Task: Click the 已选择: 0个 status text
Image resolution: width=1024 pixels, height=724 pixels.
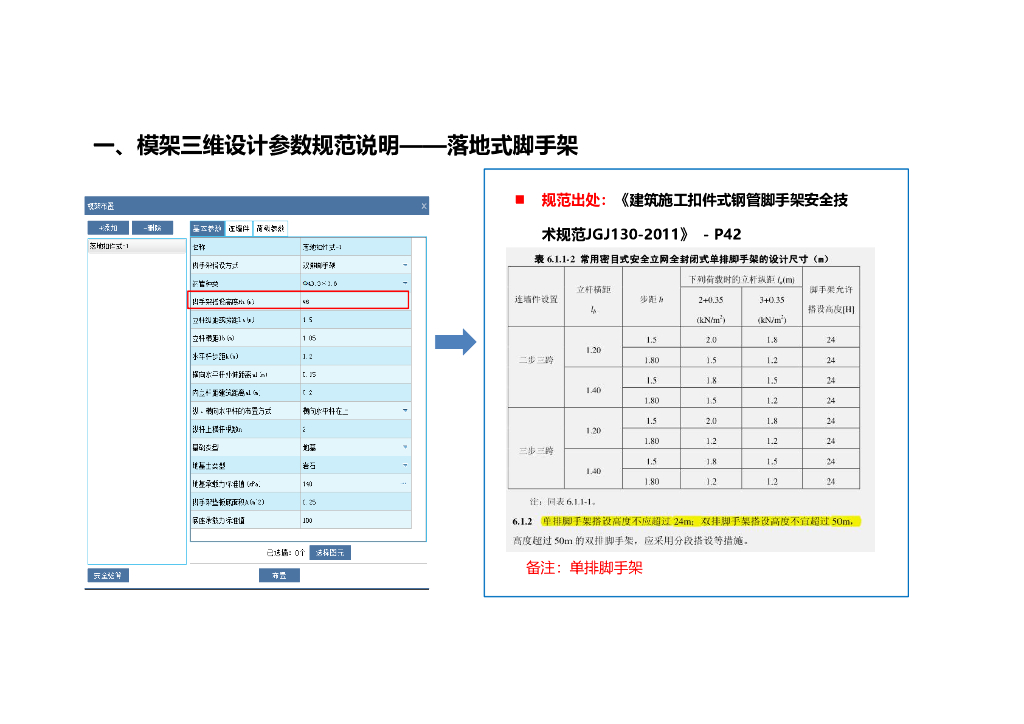Action: pyautogui.click(x=285, y=553)
